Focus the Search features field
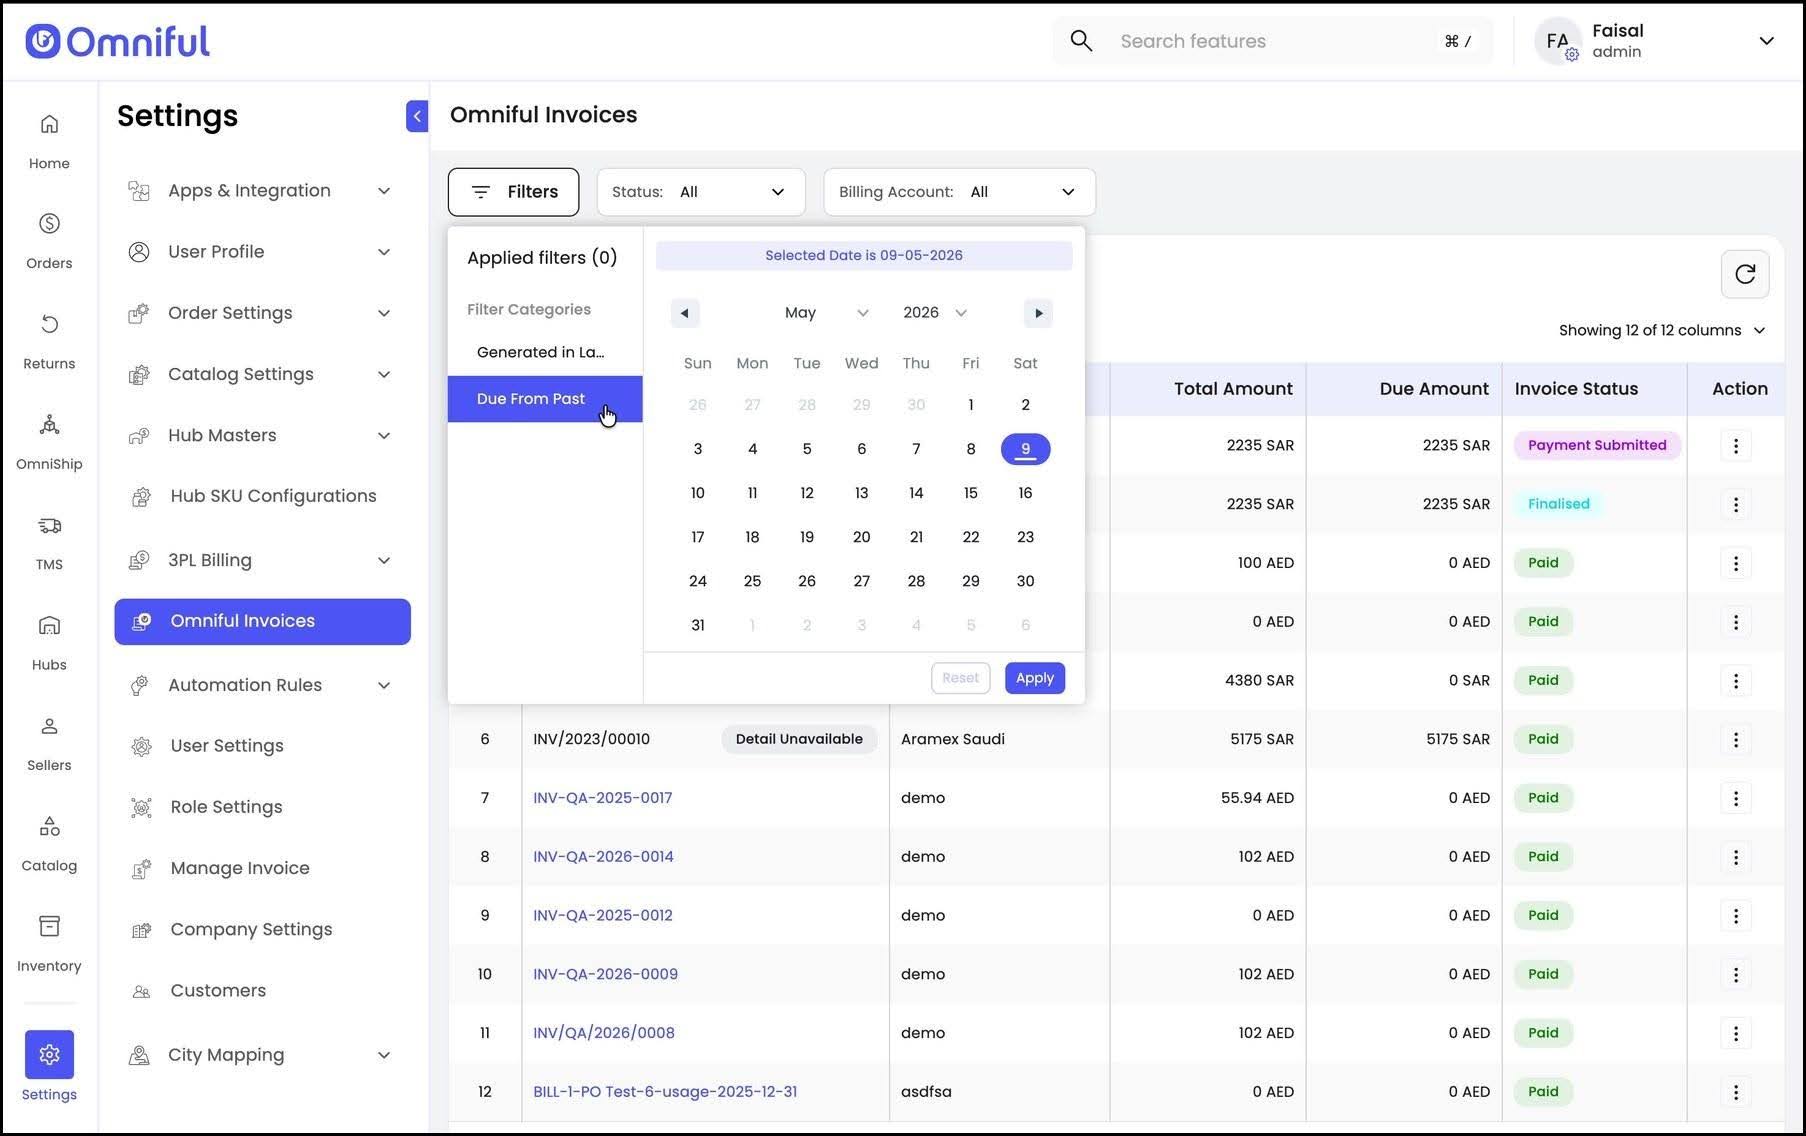 1273,41
